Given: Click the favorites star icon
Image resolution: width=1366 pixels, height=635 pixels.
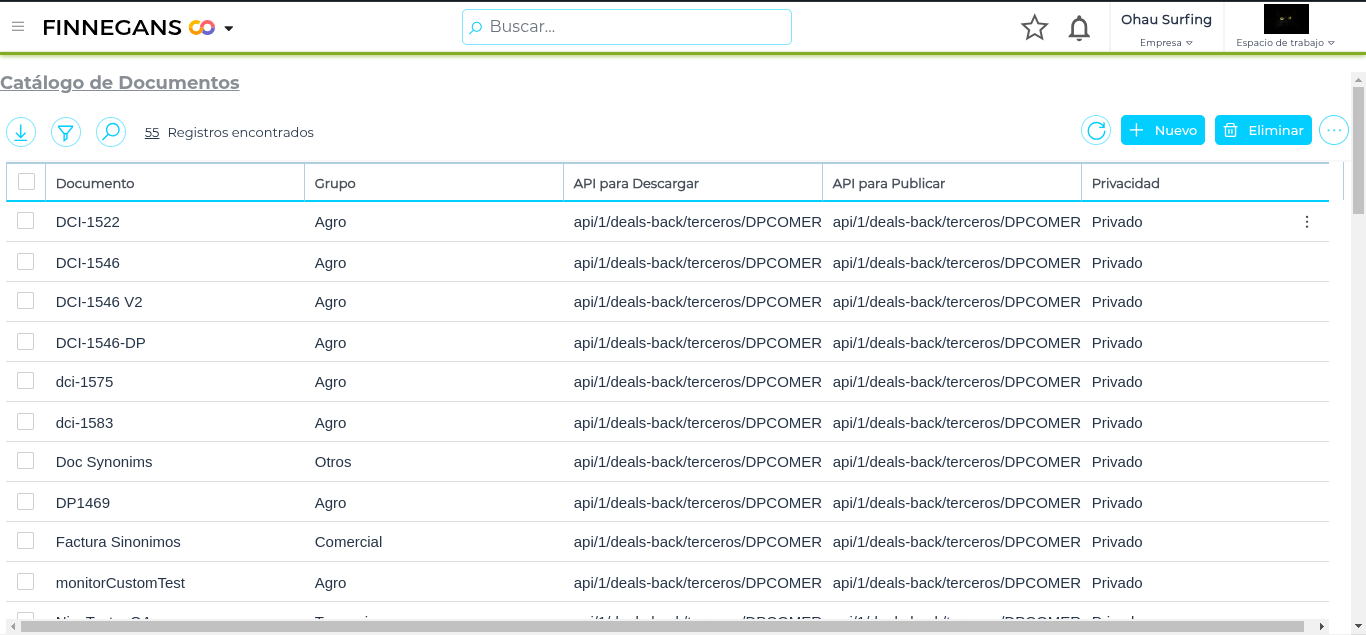Looking at the screenshot, I should [1034, 28].
